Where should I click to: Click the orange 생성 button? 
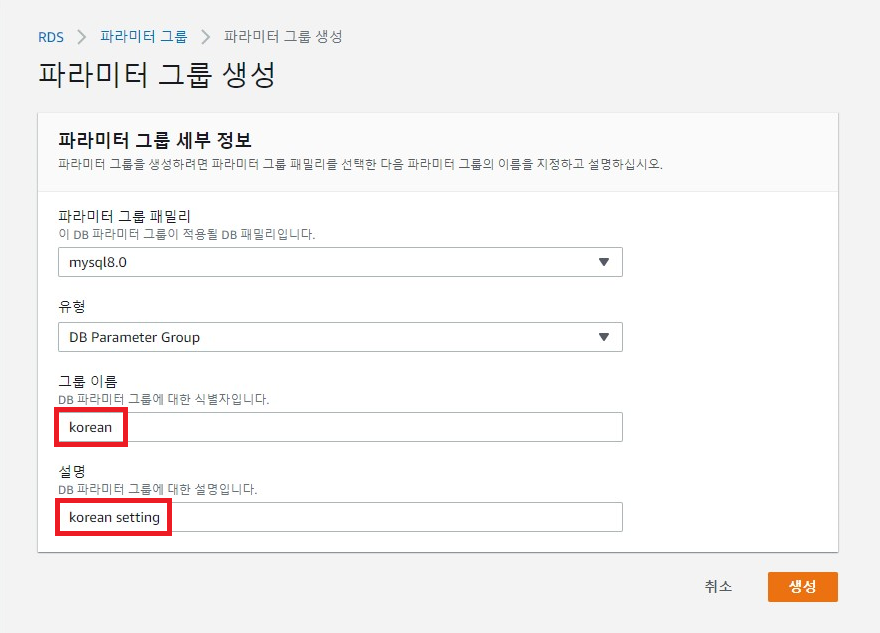coord(803,586)
